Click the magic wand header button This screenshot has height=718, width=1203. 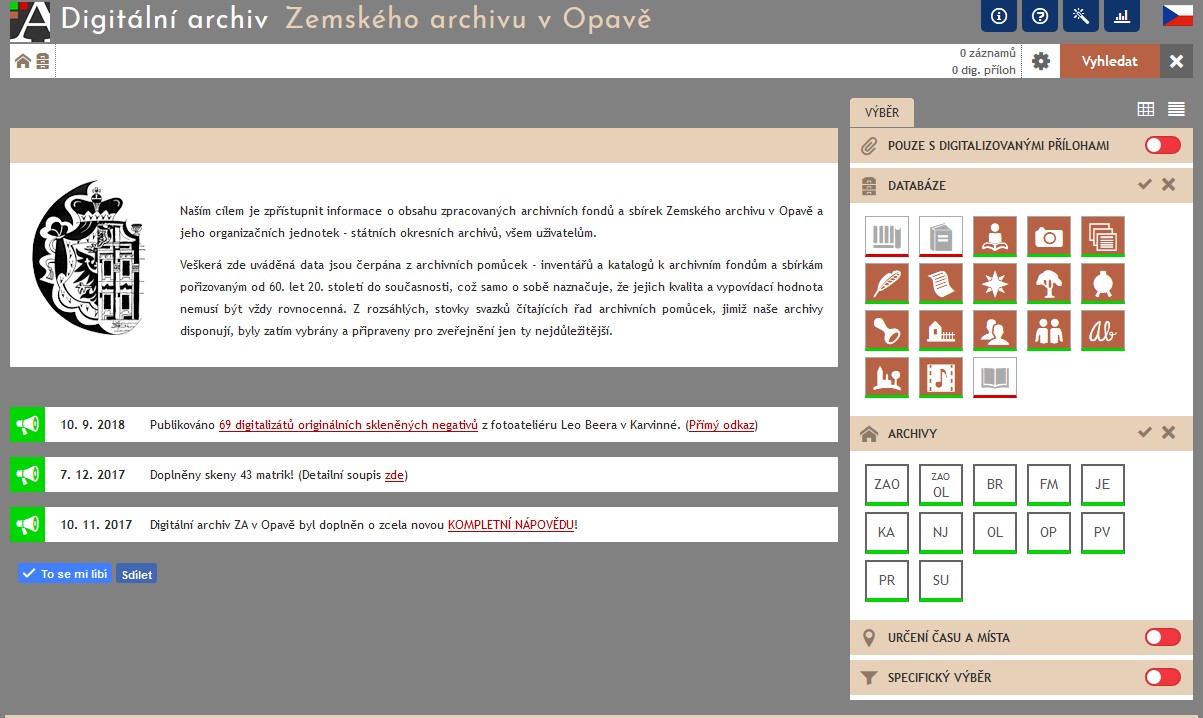[x=1080, y=16]
